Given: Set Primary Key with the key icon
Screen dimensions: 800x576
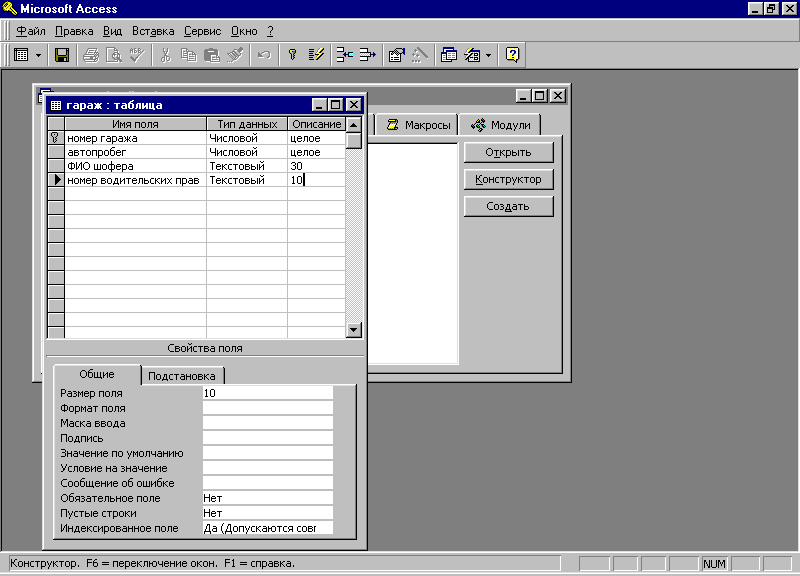Looking at the screenshot, I should 292,55.
